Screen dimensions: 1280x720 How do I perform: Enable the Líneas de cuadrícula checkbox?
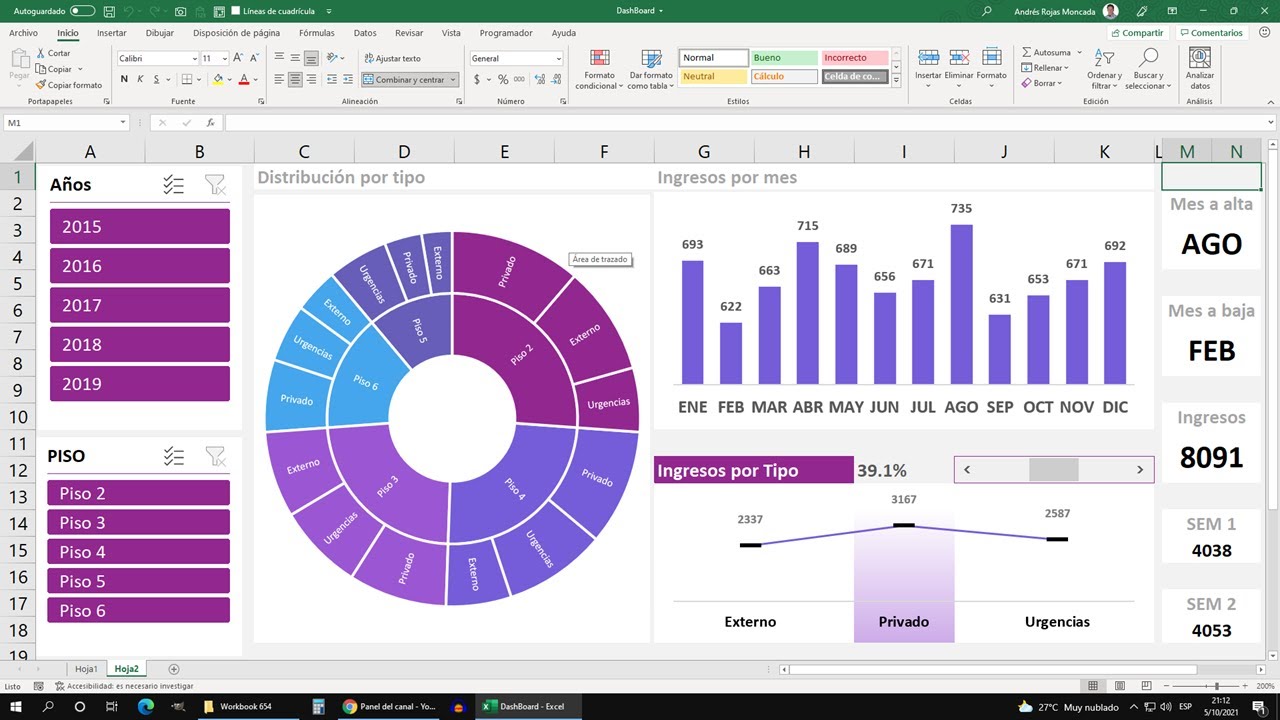pyautogui.click(x=235, y=11)
